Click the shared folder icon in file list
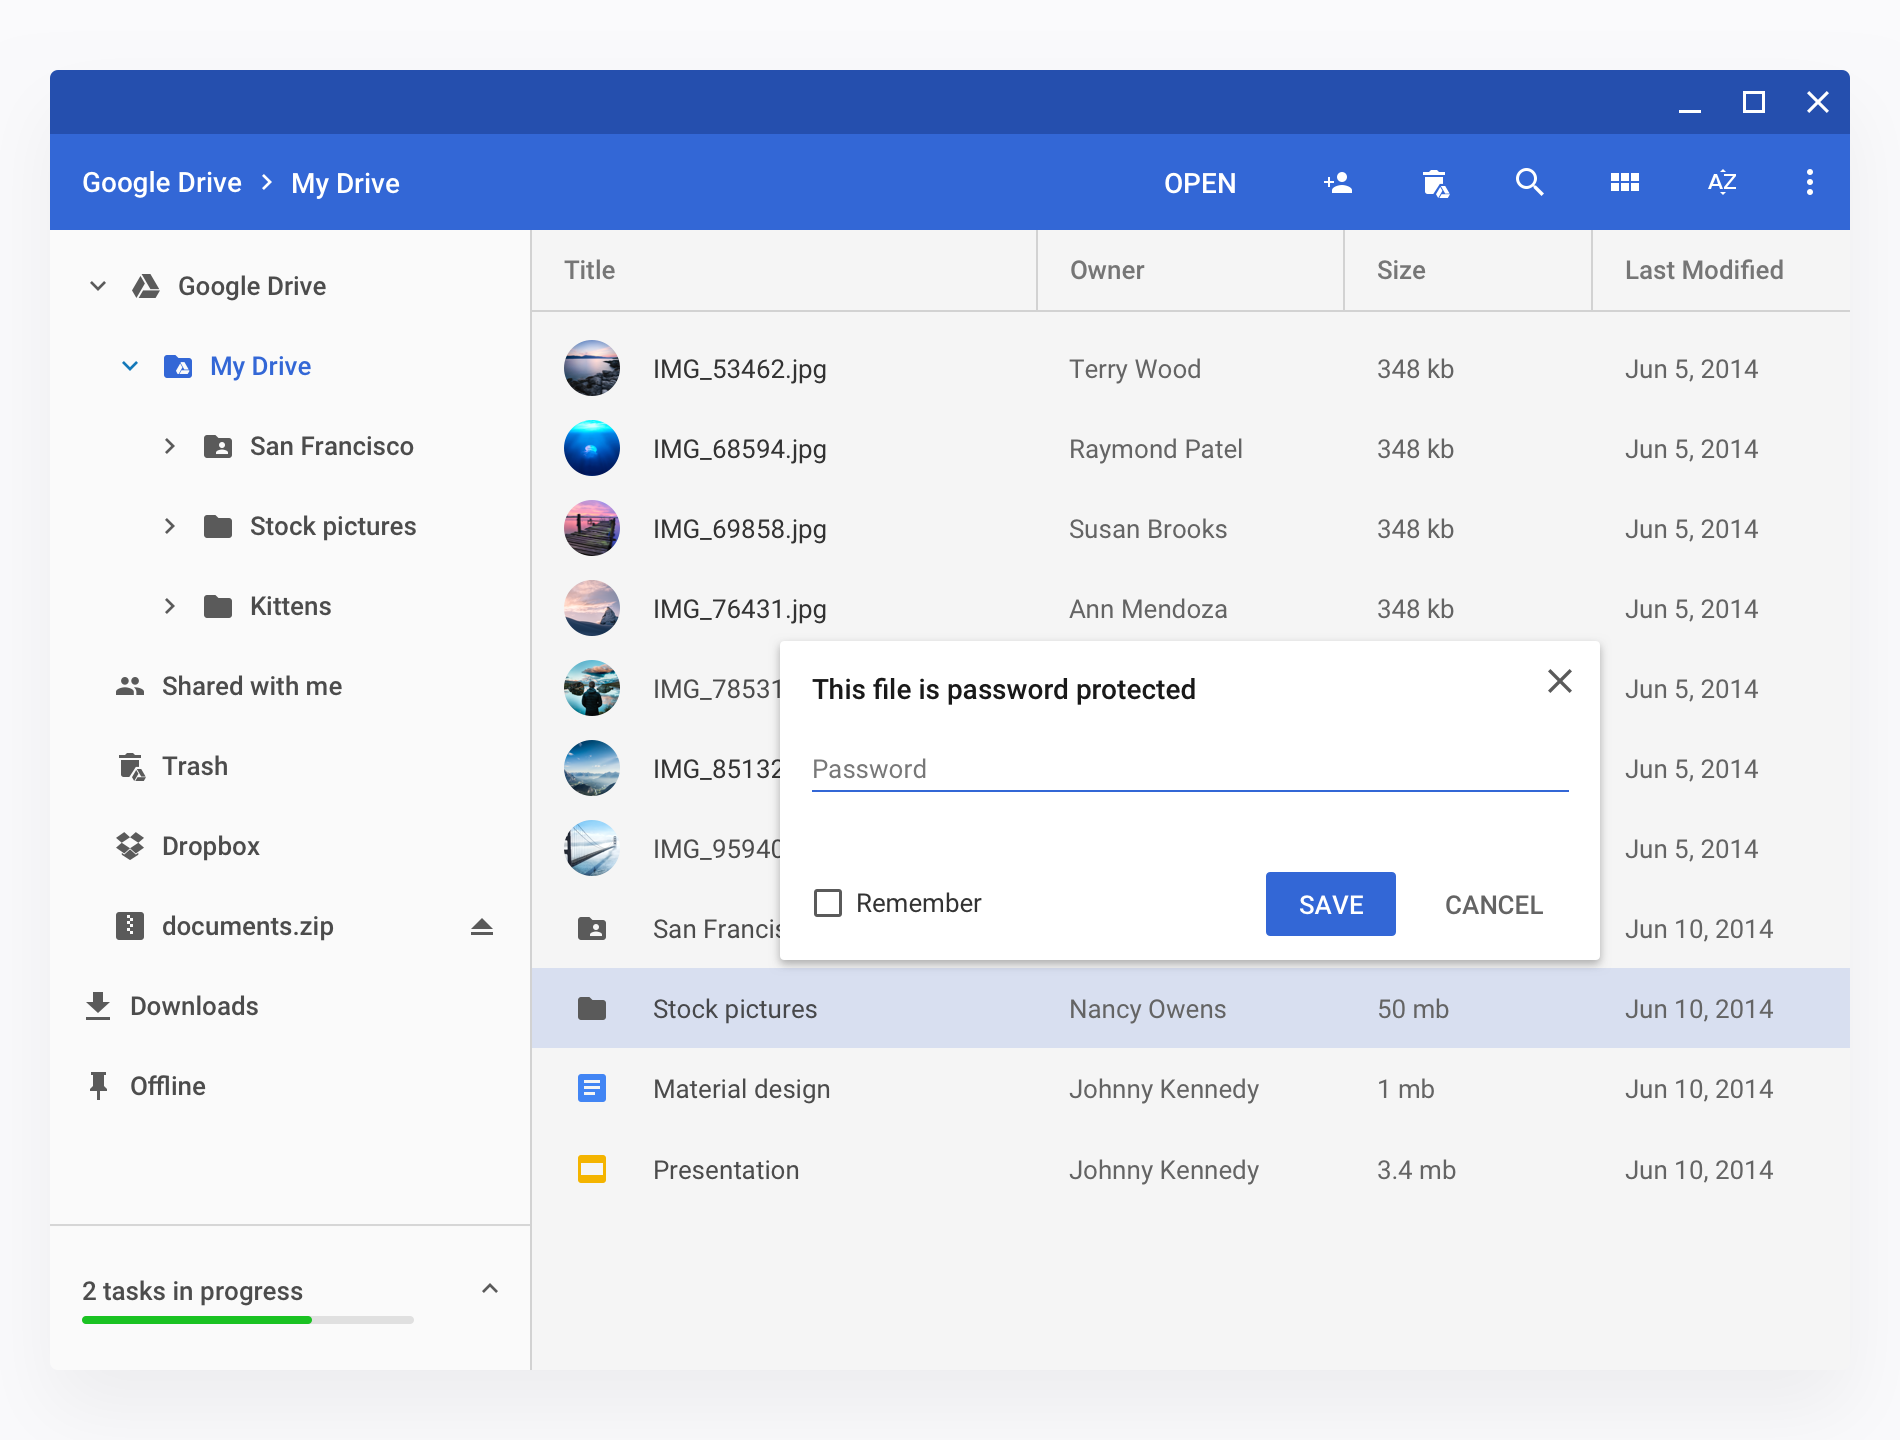This screenshot has height=1440, width=1900. 592,928
